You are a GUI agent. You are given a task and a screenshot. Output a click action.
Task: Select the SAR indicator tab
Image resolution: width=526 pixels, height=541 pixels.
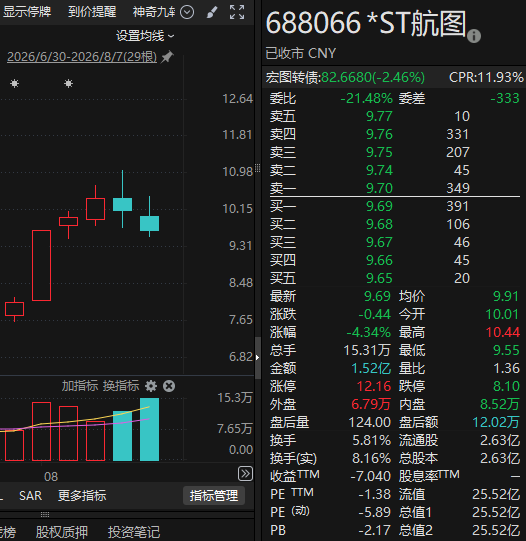click(30, 496)
